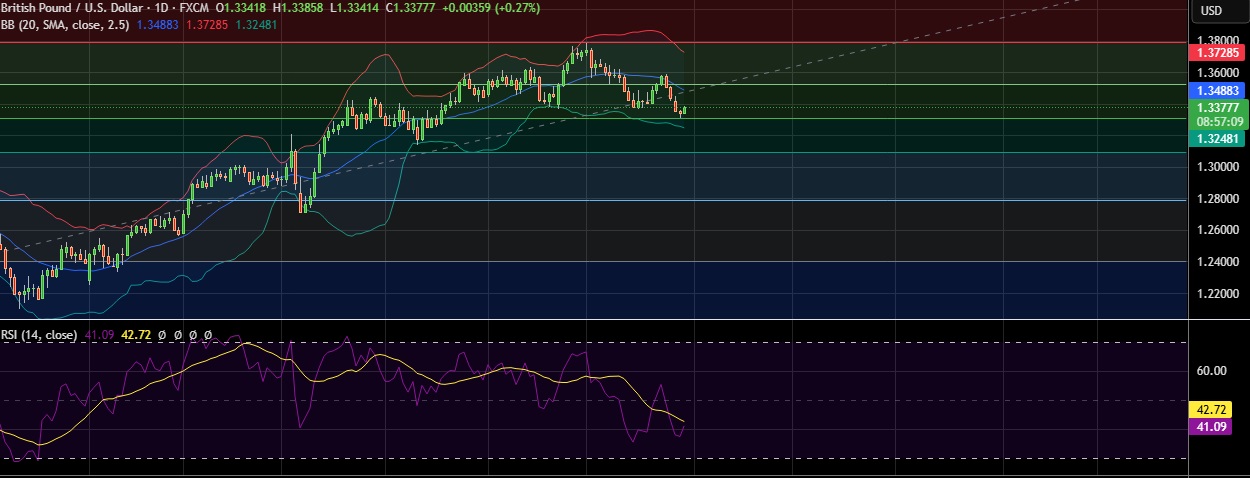Screen dimensions: 1250x478
Task: Click the BB legend value 1.32481 in green
Action: 257,24
